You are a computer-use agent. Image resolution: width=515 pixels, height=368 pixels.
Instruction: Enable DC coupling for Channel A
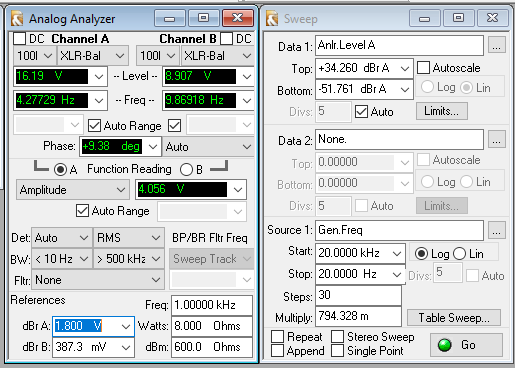click(x=20, y=38)
